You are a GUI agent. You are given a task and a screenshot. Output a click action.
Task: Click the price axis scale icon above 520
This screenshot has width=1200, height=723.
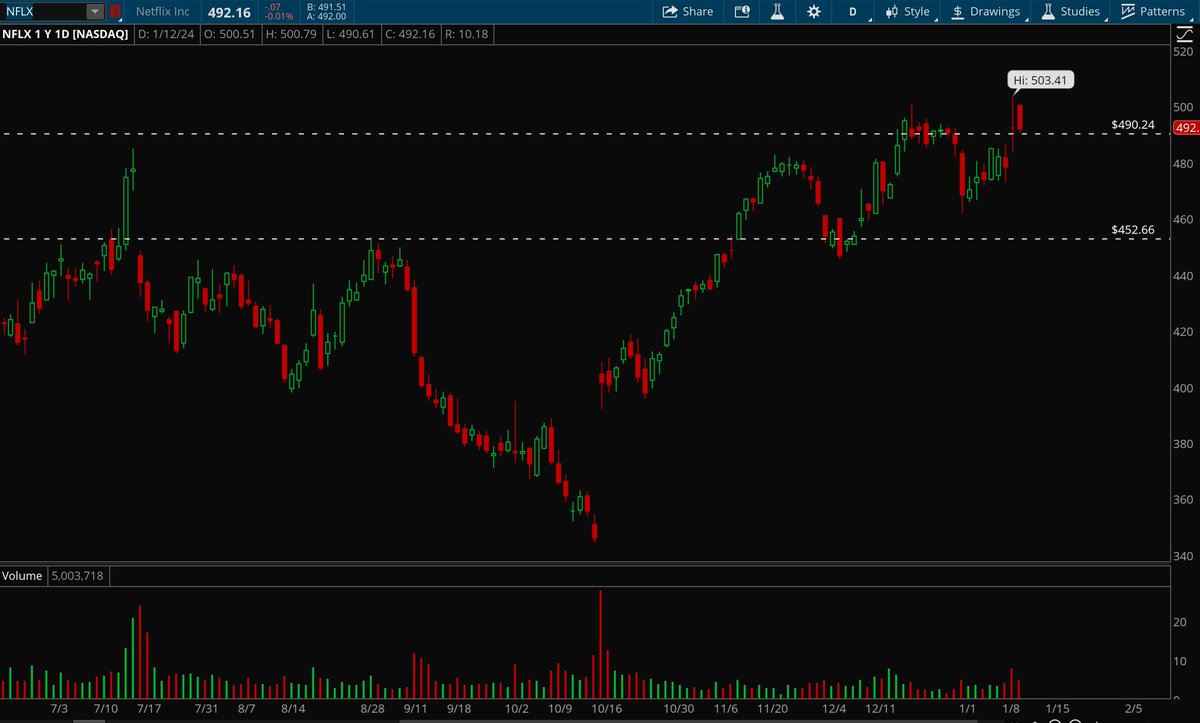click(1184, 36)
